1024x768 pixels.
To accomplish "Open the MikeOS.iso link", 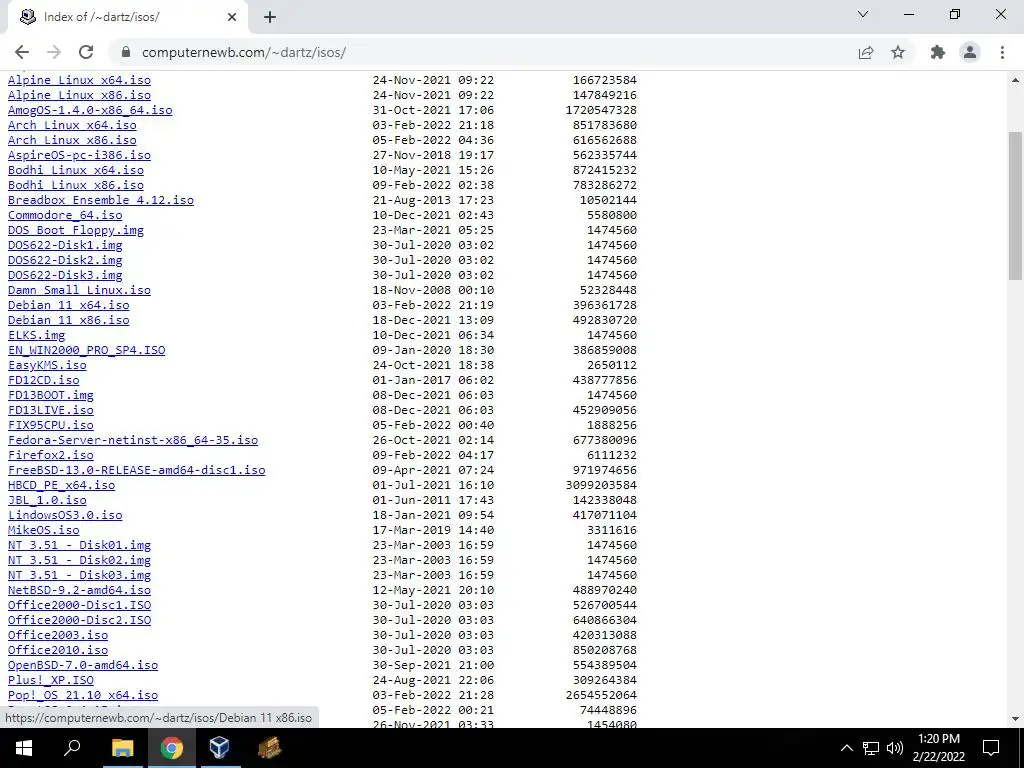I will 43,530.
